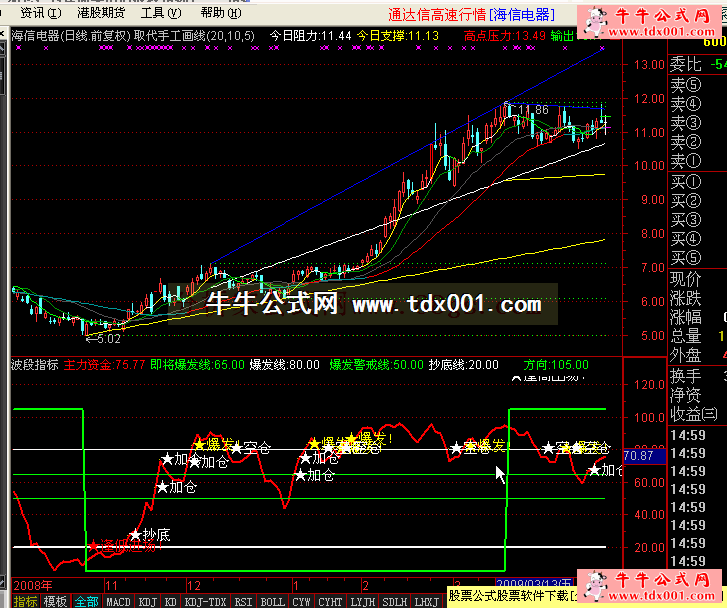Click the chart title 海信电器(日线.前复权)
This screenshot has width=727, height=608.
pyautogui.click(x=71, y=36)
